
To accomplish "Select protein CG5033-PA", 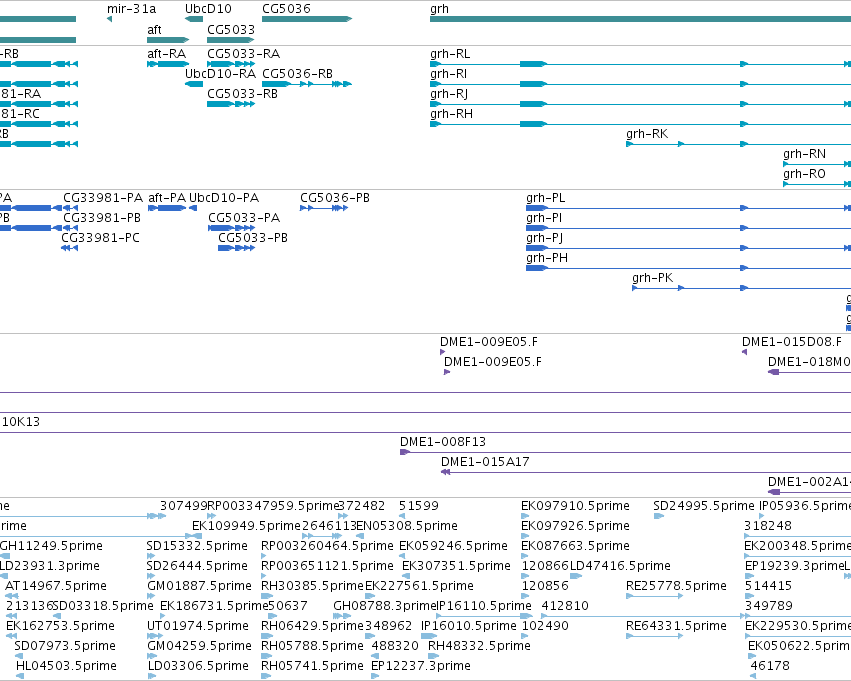I will point(244,218).
